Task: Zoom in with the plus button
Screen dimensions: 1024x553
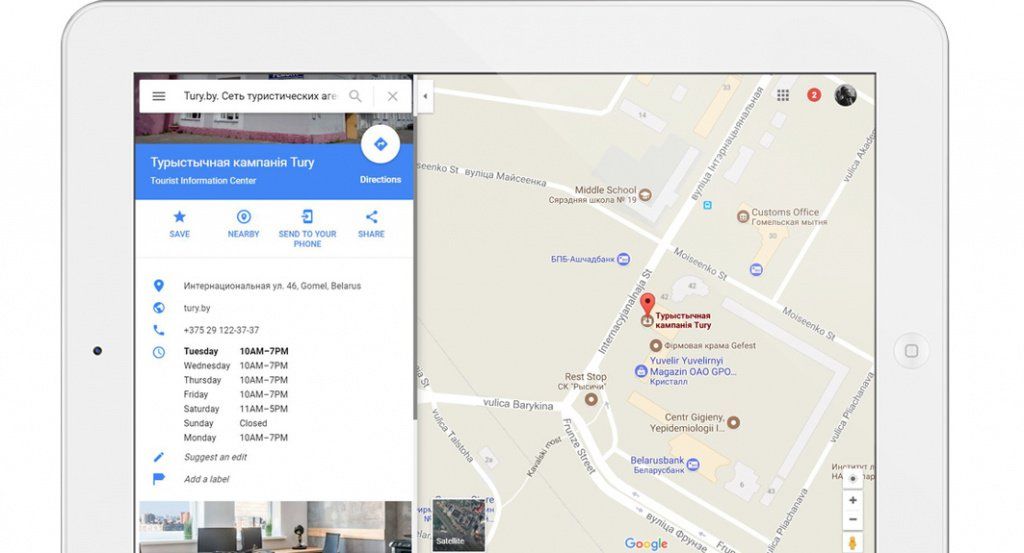Action: point(852,500)
